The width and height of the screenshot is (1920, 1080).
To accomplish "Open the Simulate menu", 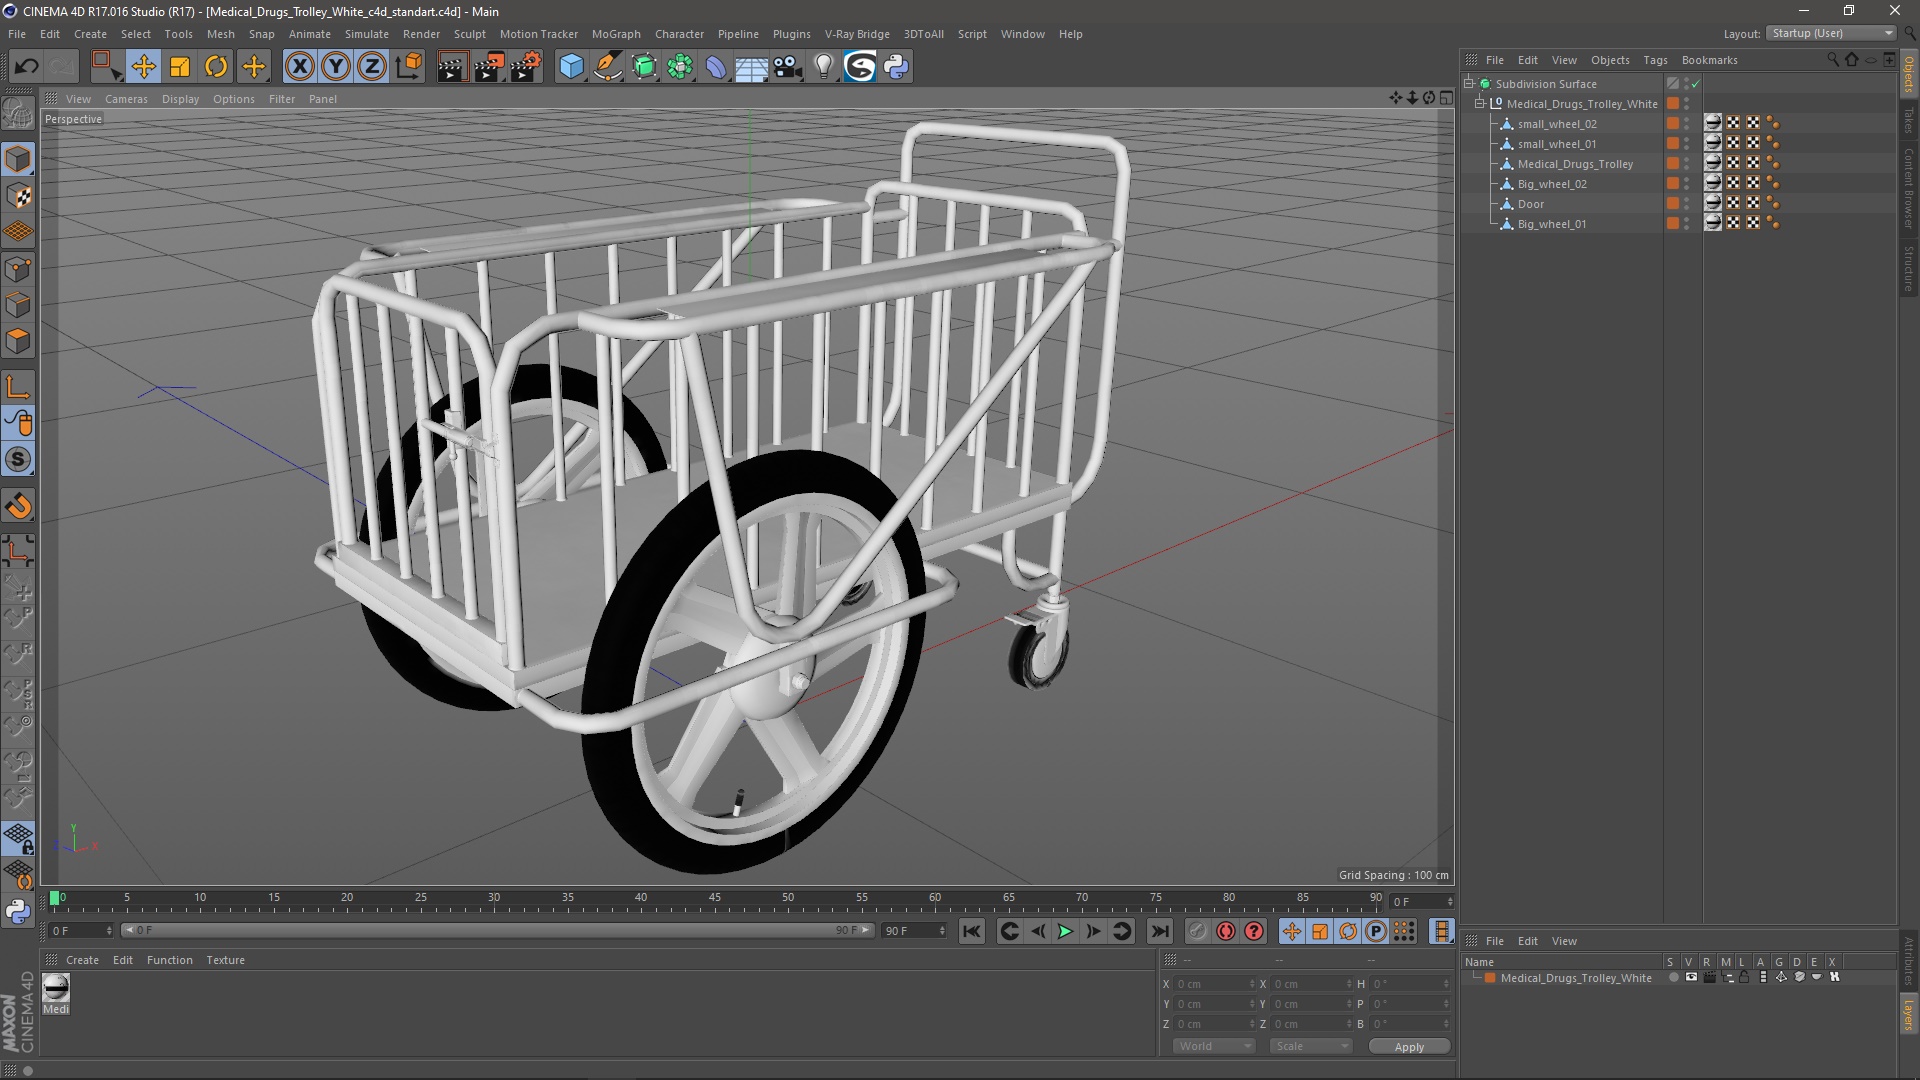I will coord(366,34).
